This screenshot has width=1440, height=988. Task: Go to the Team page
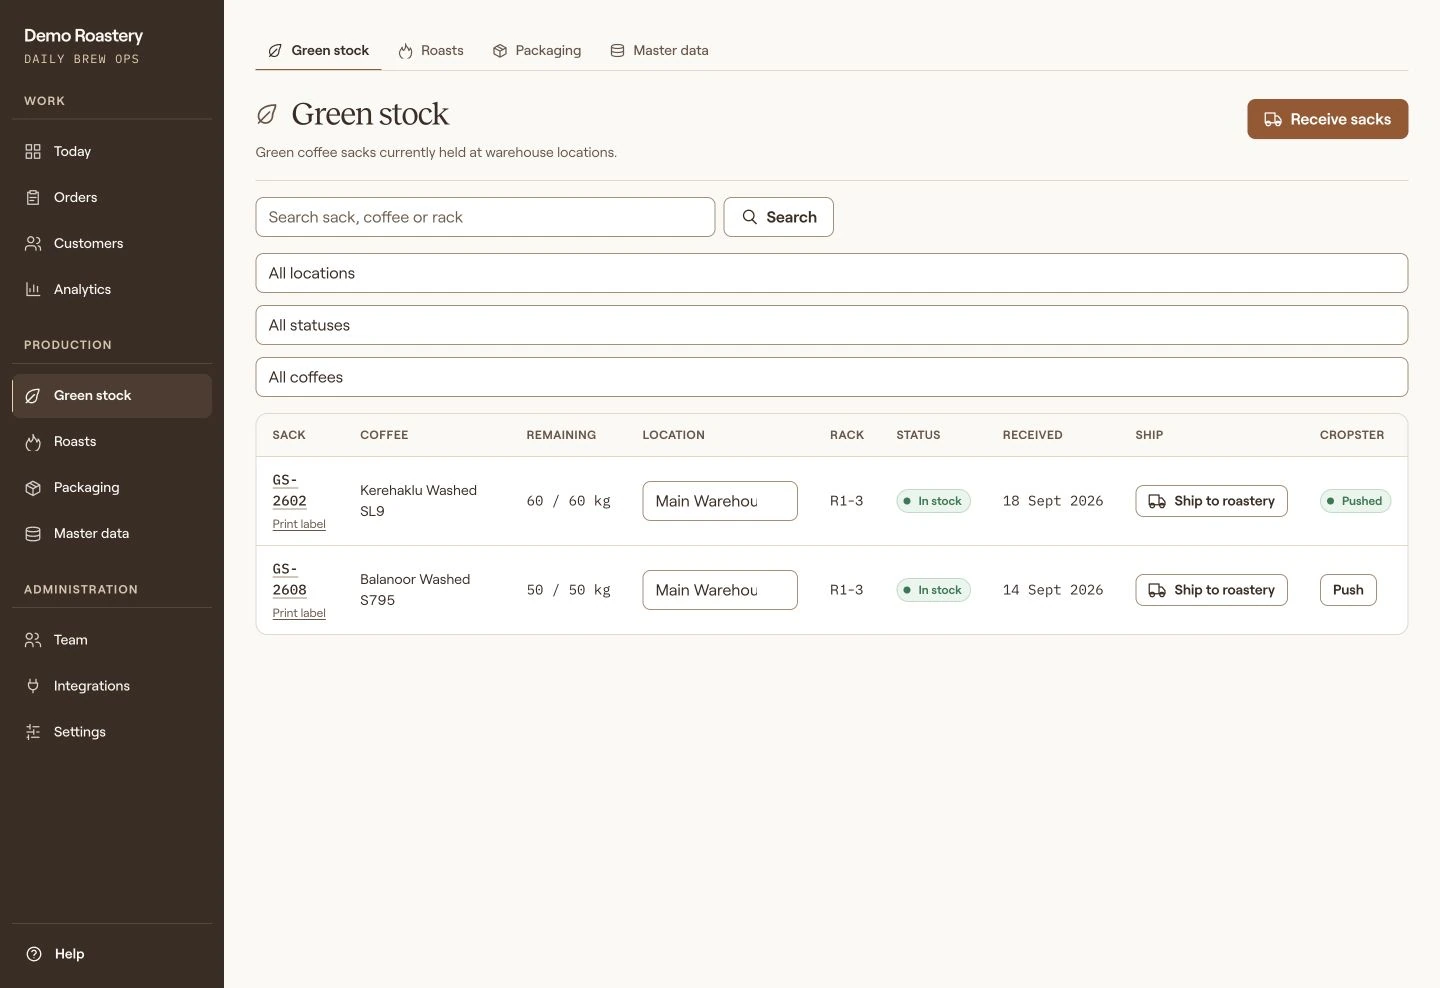click(112, 640)
